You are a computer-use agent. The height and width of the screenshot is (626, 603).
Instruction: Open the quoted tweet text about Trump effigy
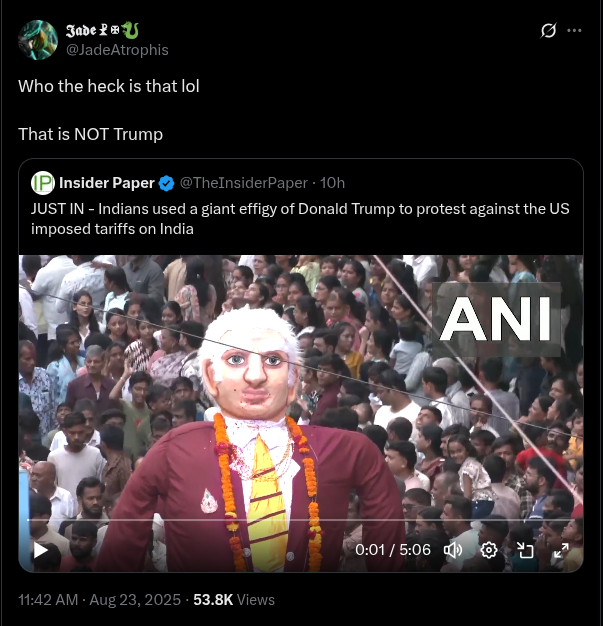(300, 219)
